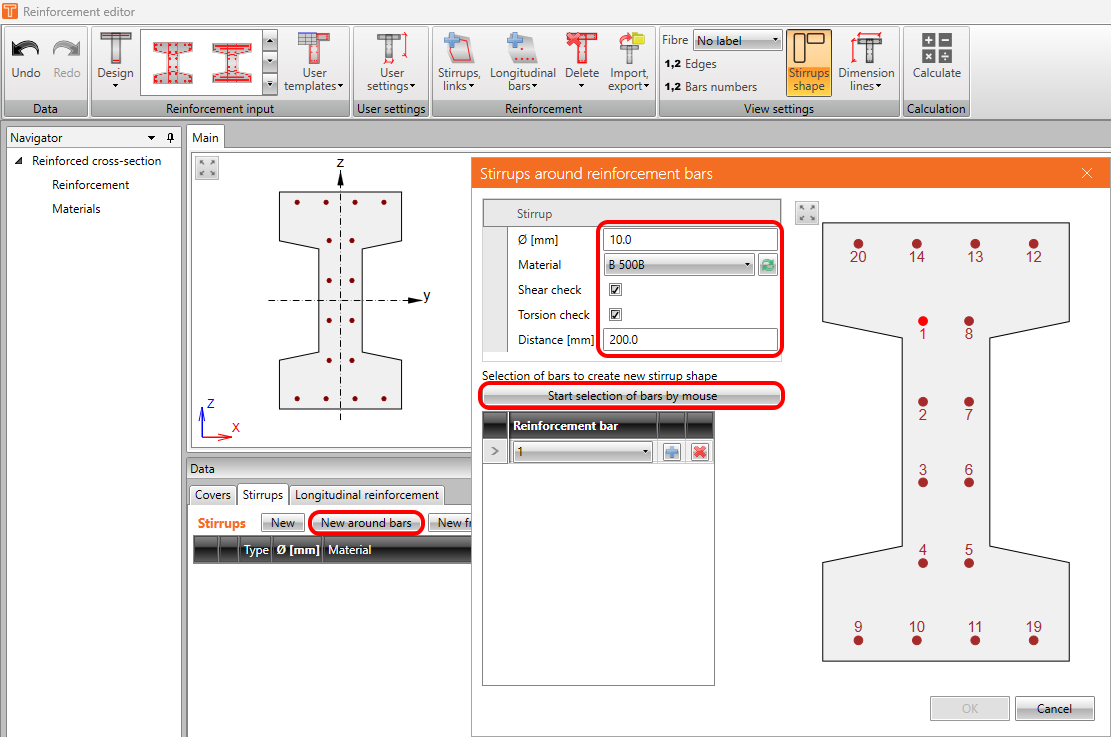Screen dimensions: 1111x737
Task: Open the Stirrups, links menu
Action: click(x=459, y=60)
